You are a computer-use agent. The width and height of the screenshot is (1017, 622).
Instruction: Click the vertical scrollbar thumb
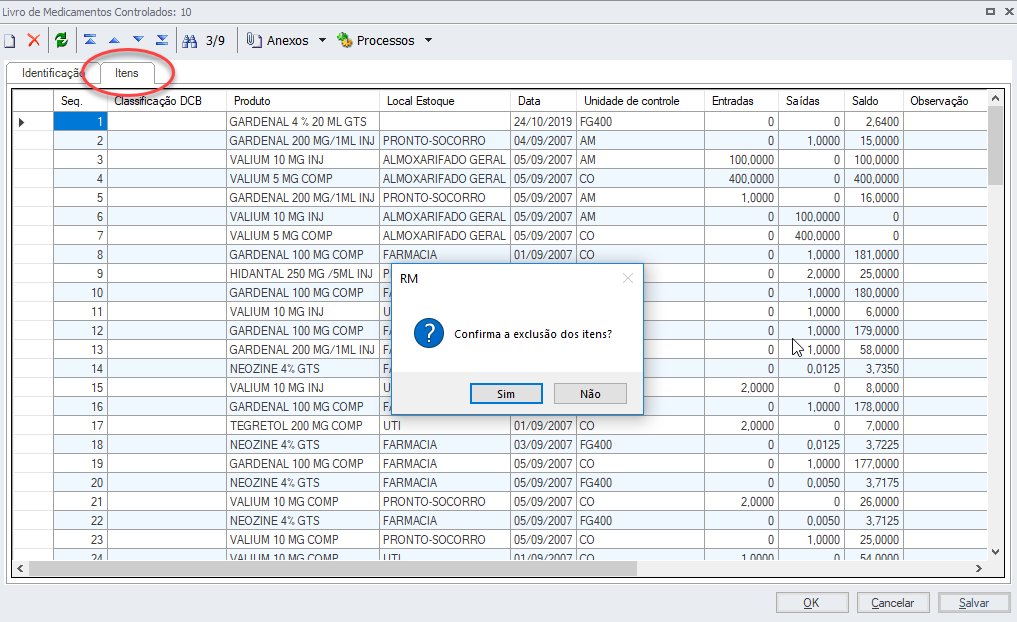point(996,146)
